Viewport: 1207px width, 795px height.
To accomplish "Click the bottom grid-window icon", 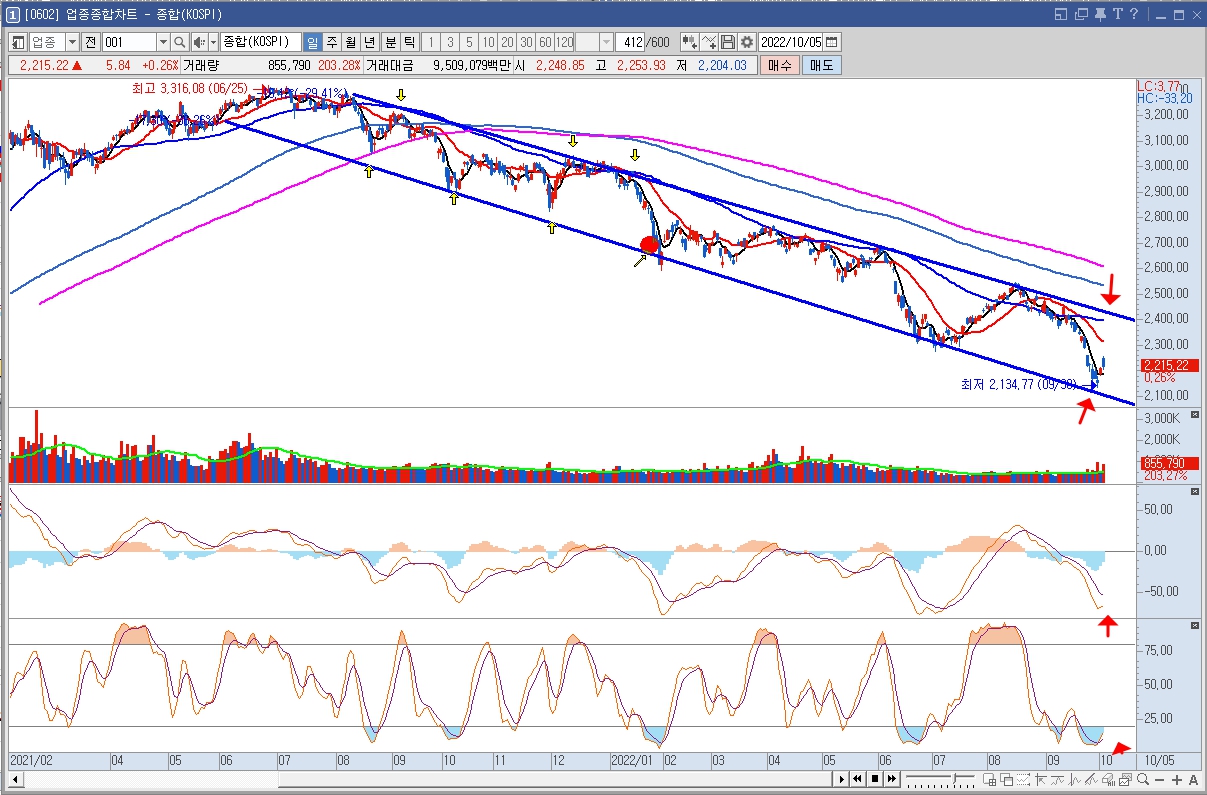I will (990, 780).
